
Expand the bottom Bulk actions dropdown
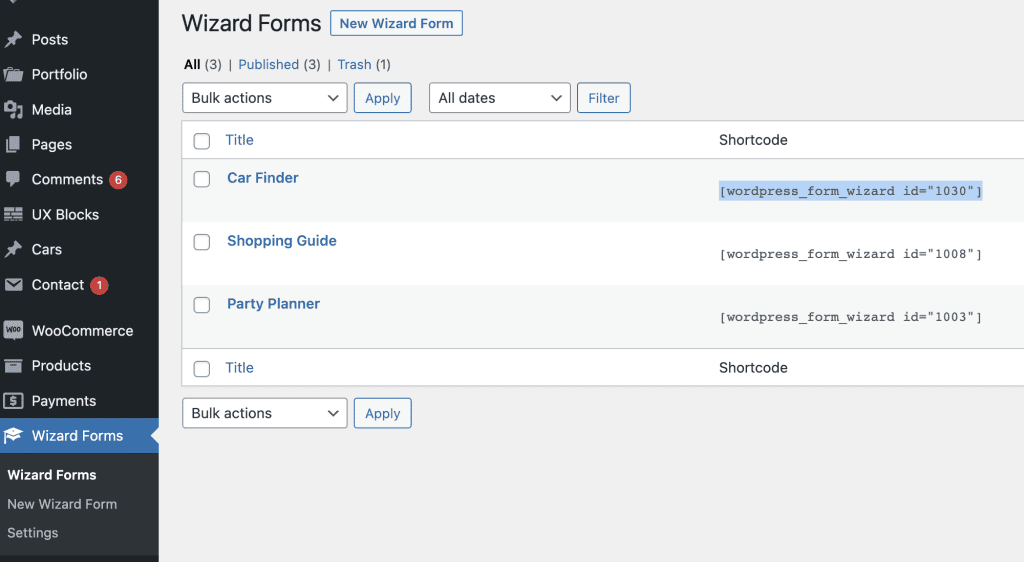click(264, 413)
